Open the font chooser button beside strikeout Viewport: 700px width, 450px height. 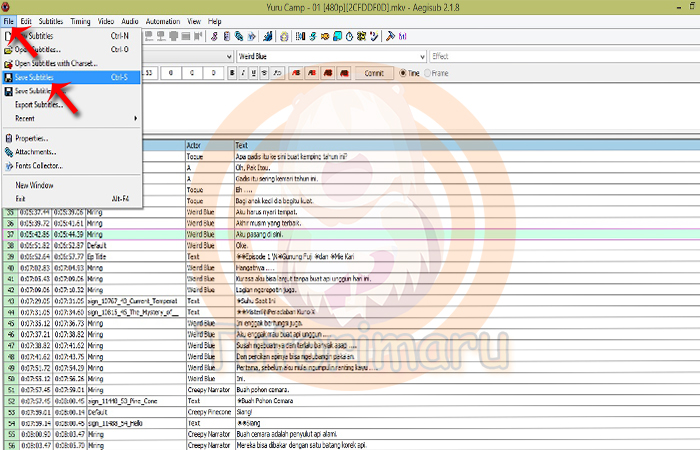click(277, 73)
